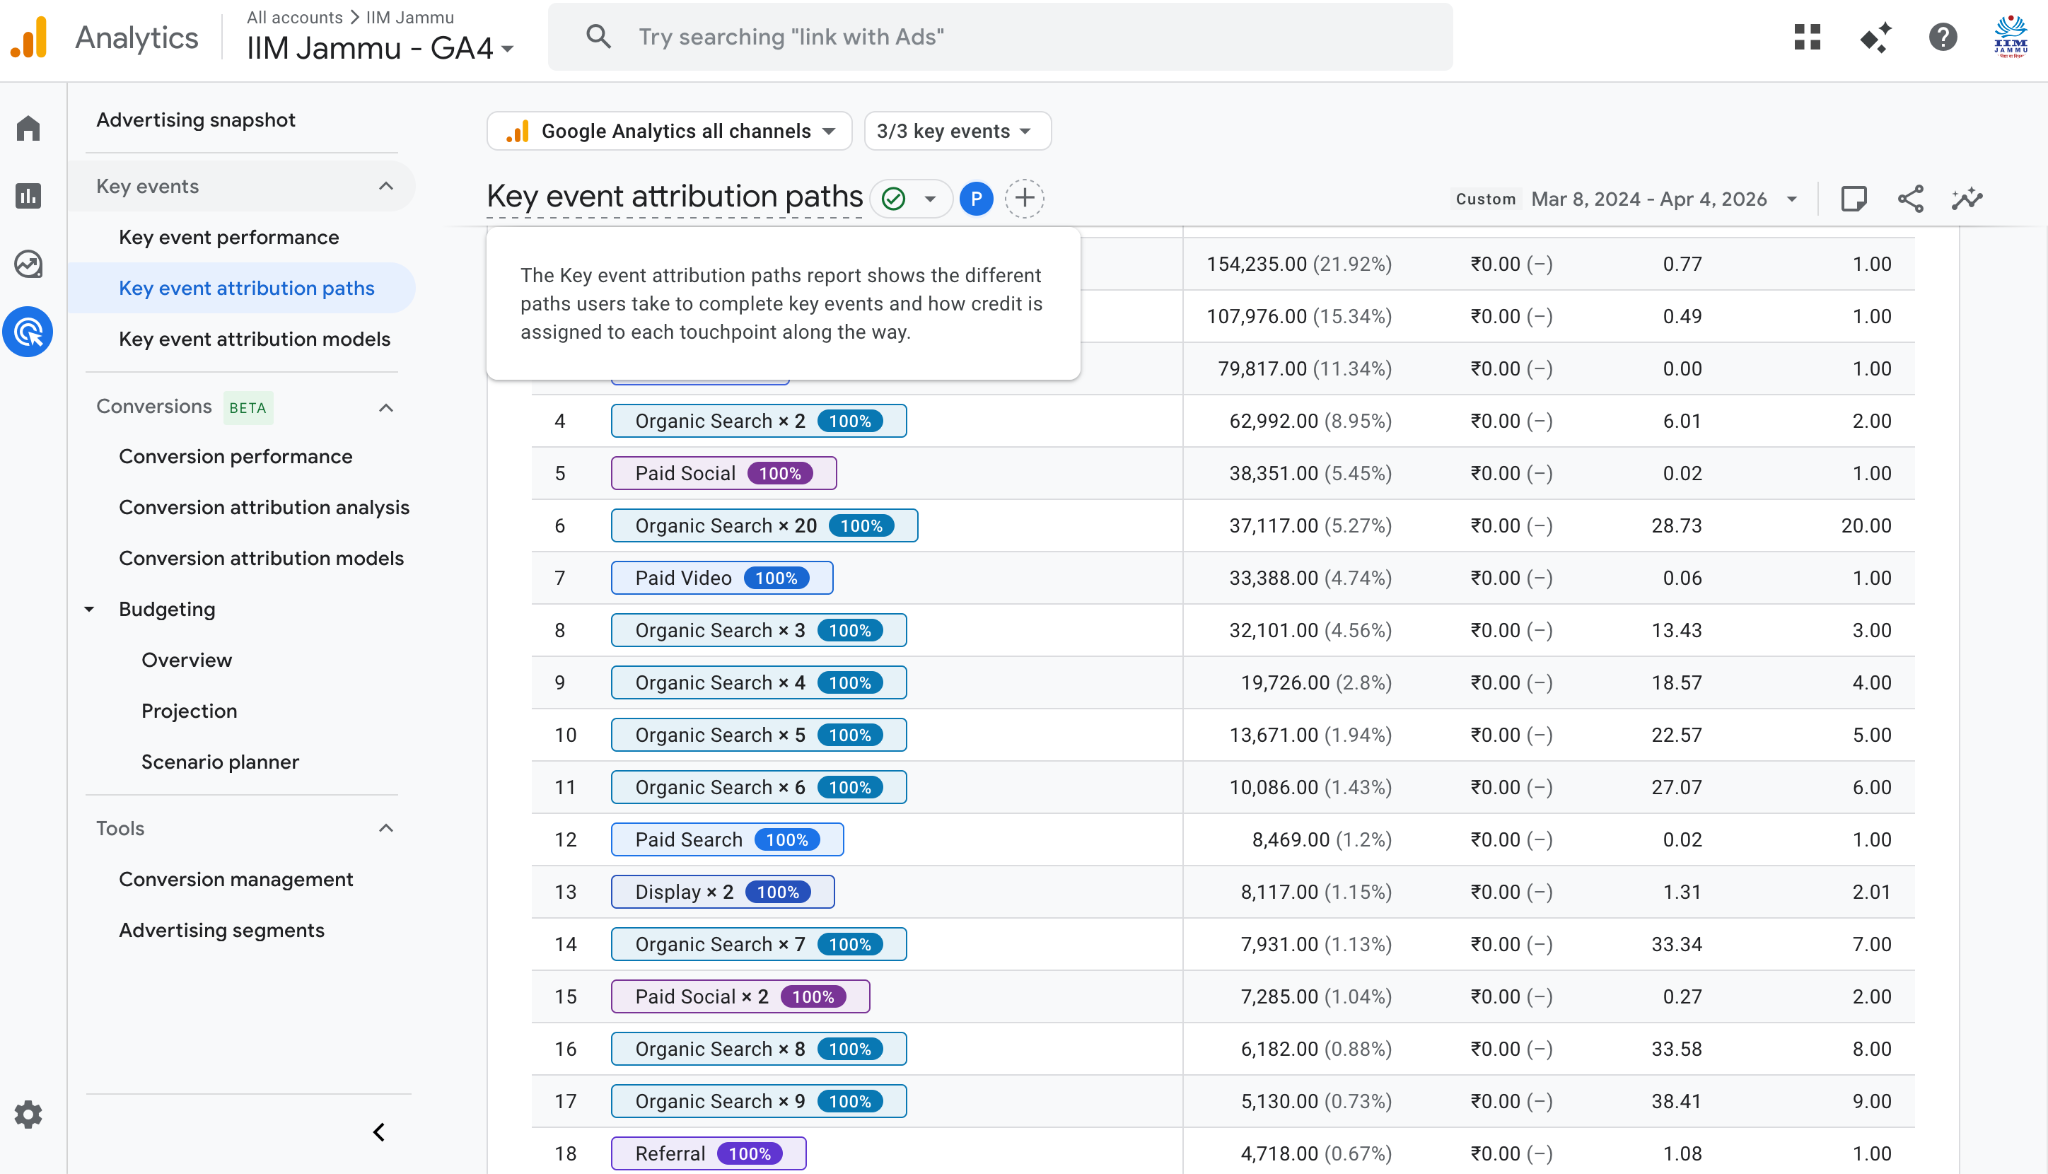The width and height of the screenshot is (2048, 1174).
Task: Click the search bar to search analytics
Action: [x=1000, y=36]
